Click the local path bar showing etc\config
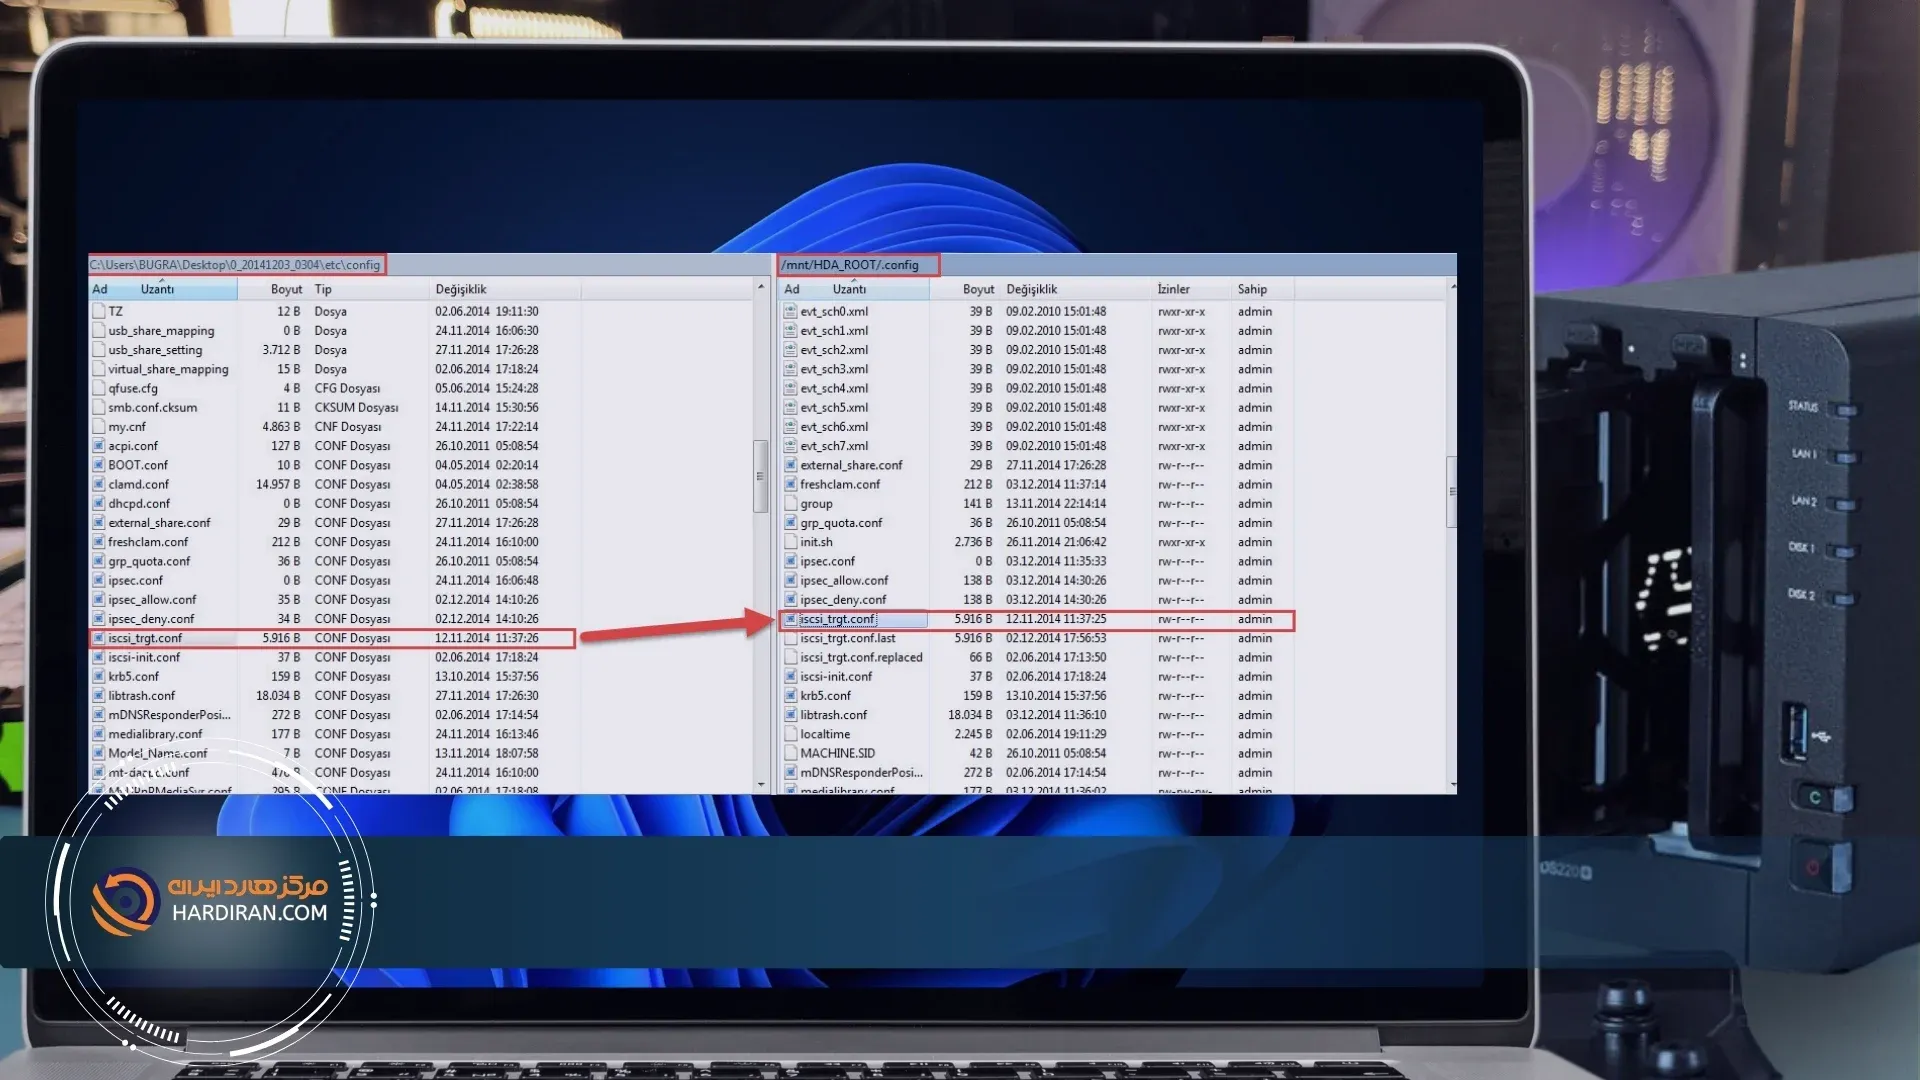Image resolution: width=1920 pixels, height=1080 pixels. (235, 265)
